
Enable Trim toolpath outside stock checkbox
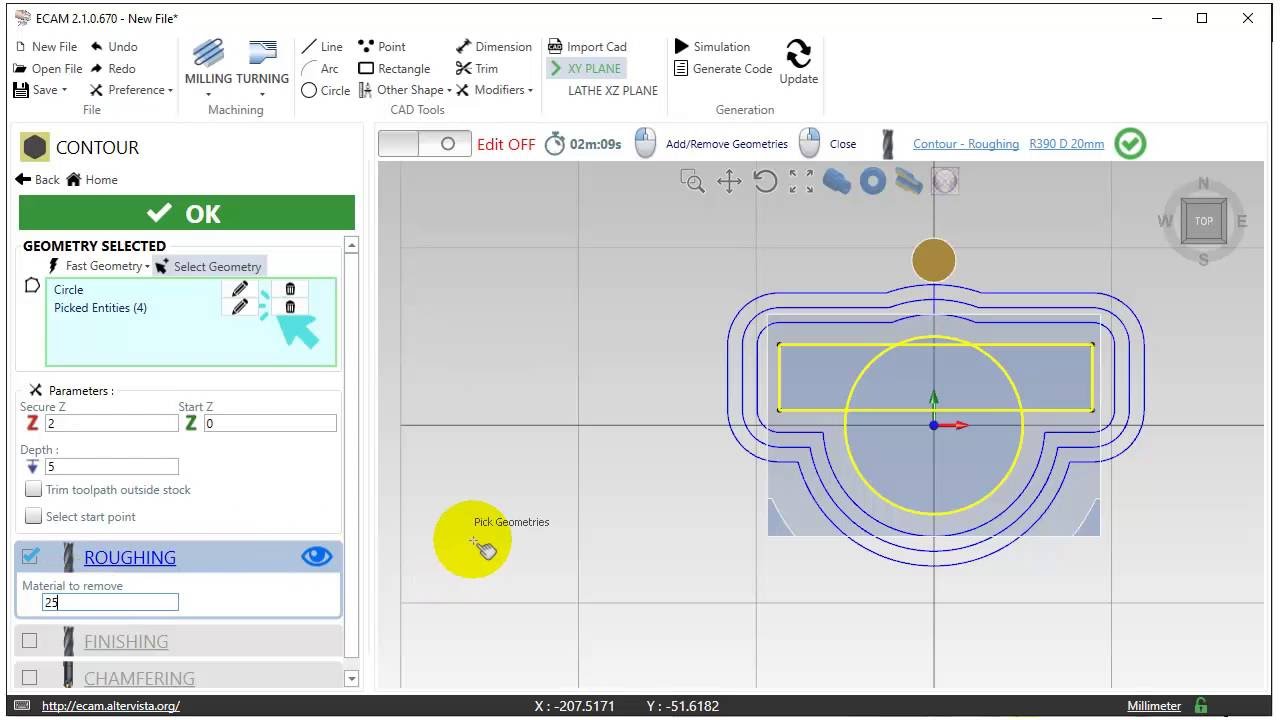34,490
